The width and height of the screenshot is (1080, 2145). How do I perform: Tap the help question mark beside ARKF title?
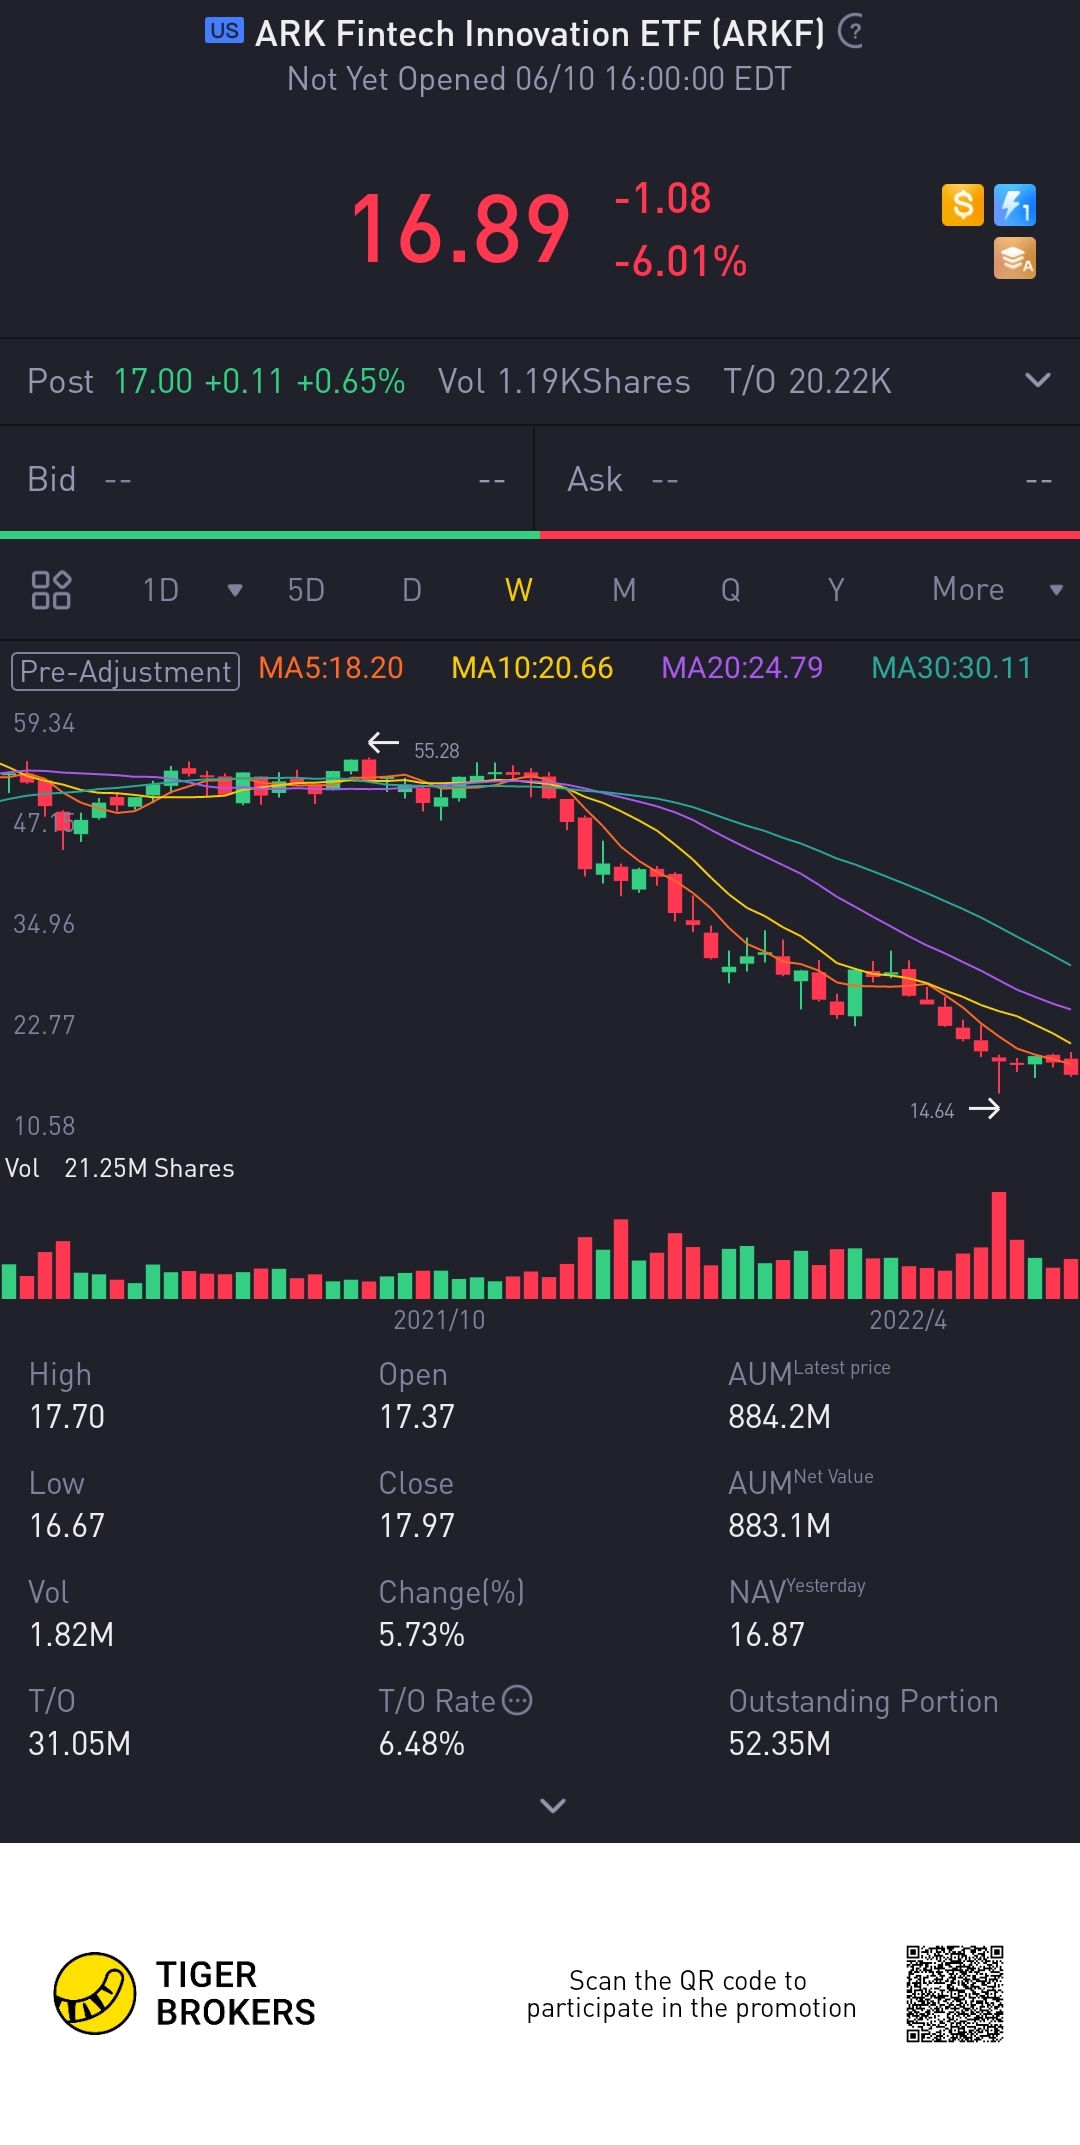(851, 32)
